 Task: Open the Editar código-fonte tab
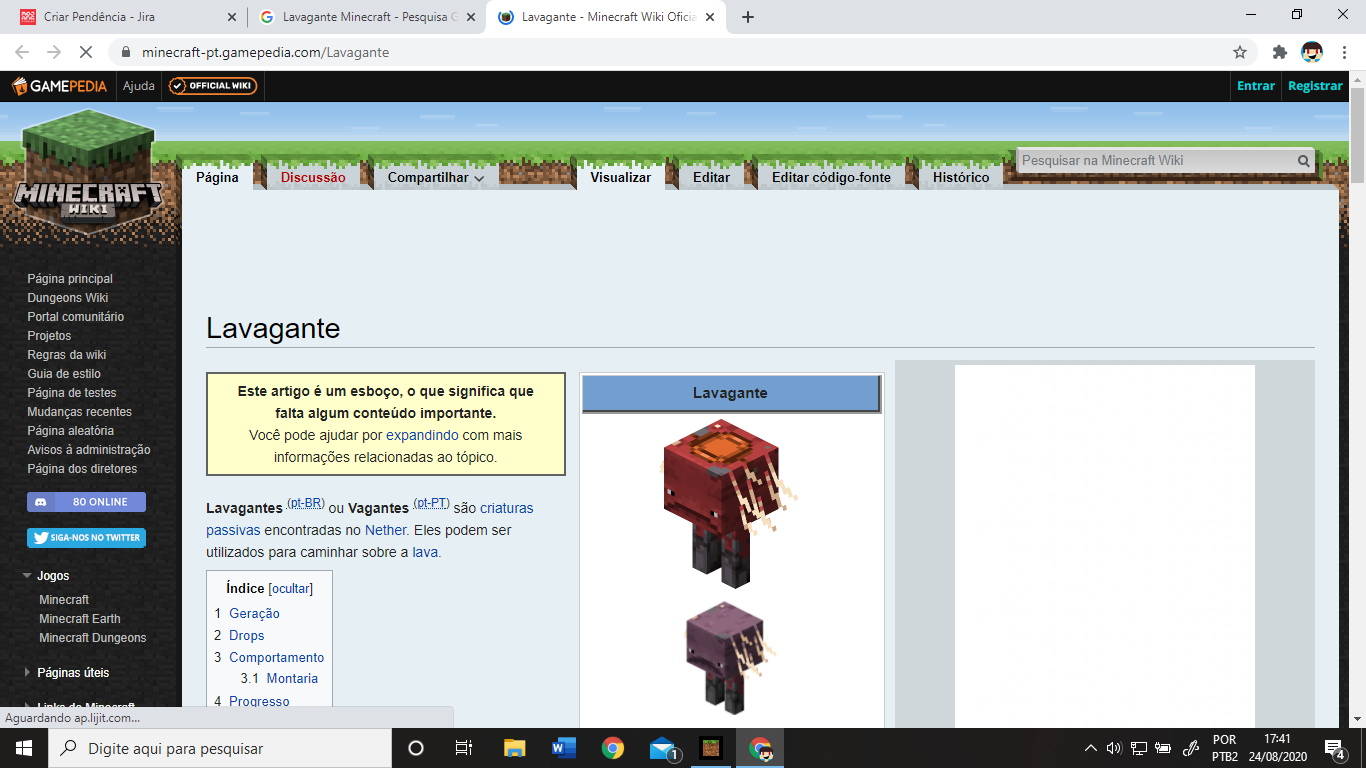click(x=831, y=177)
